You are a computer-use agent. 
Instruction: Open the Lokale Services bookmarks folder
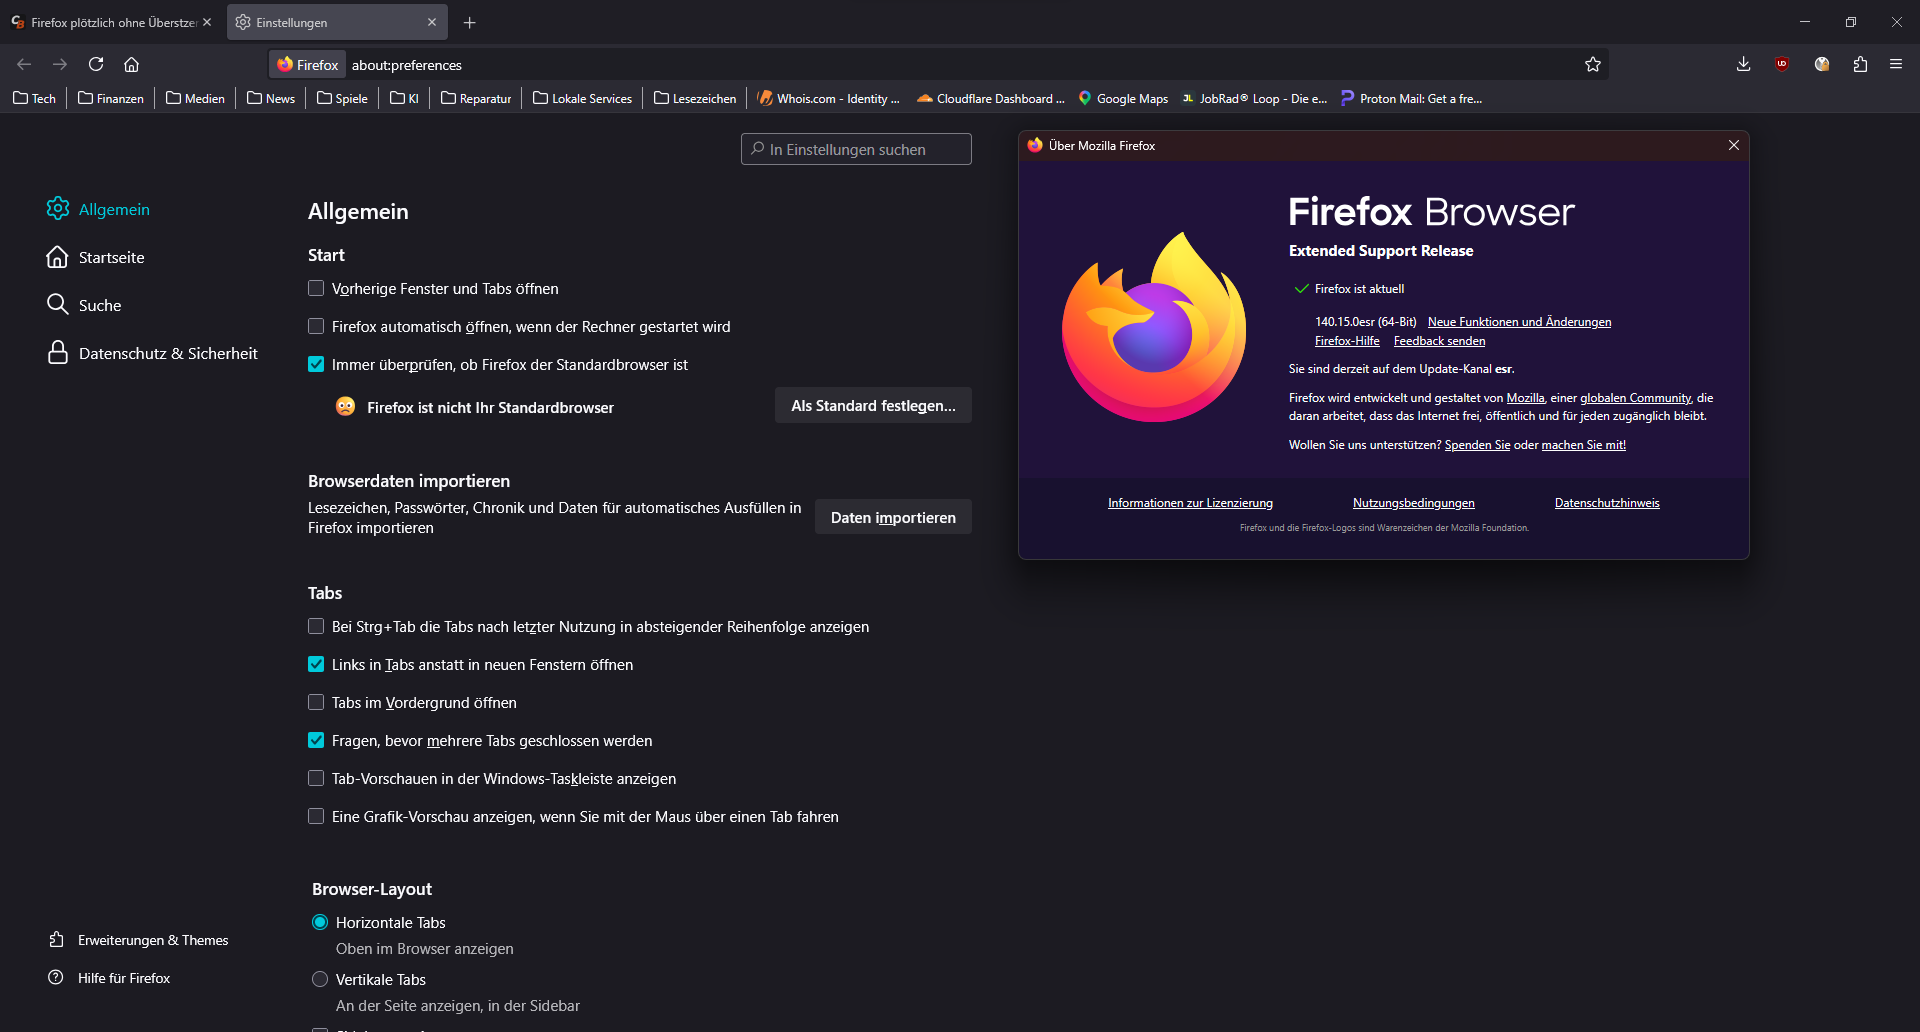click(583, 98)
